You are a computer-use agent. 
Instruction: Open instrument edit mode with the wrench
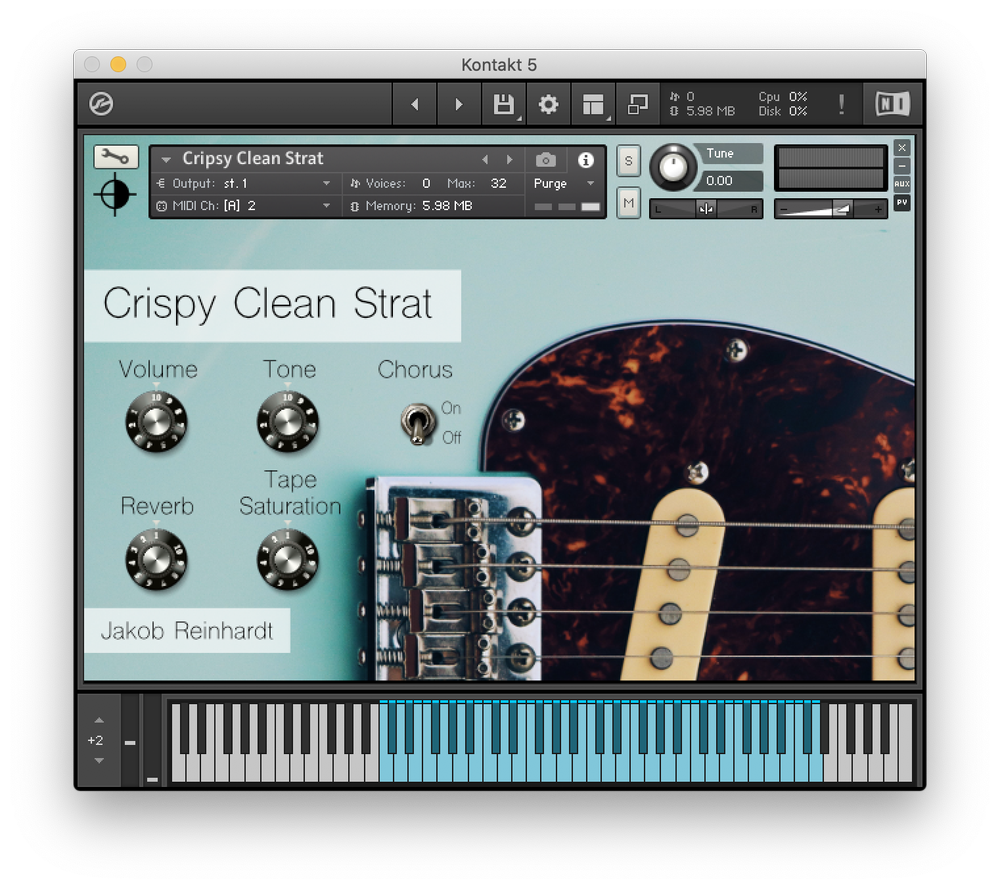(x=115, y=156)
